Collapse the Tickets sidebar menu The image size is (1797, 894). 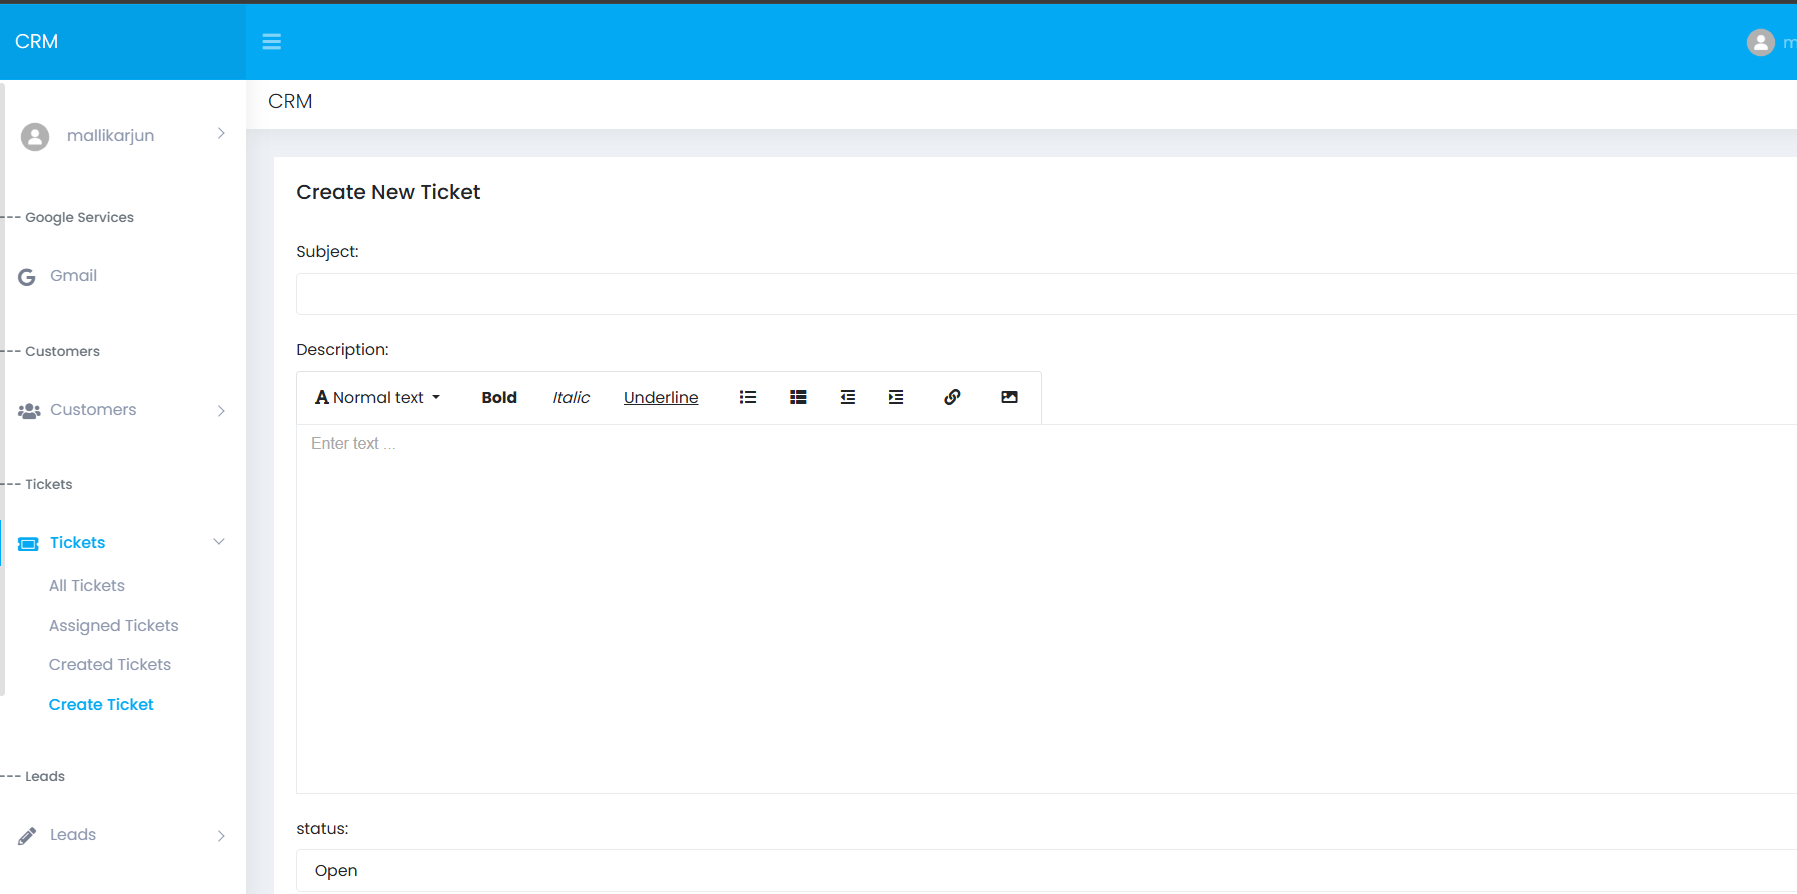(122, 542)
